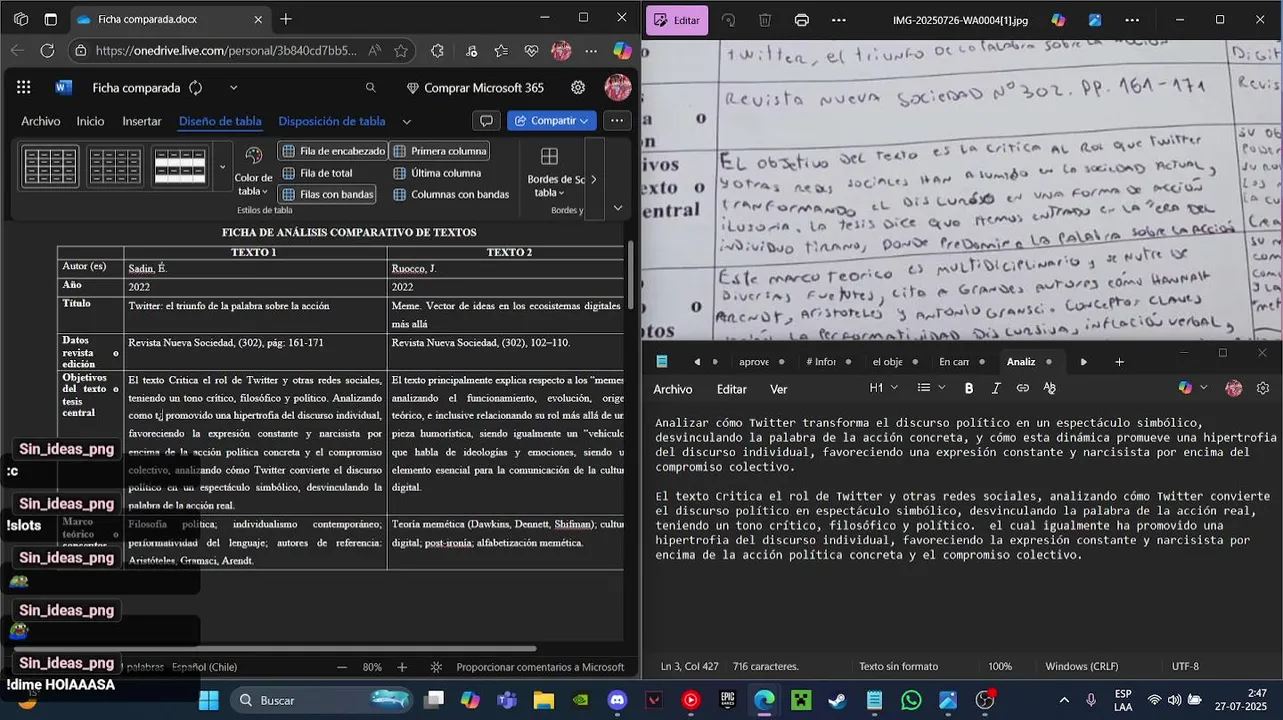Open Discord from the taskbar

tap(617, 700)
